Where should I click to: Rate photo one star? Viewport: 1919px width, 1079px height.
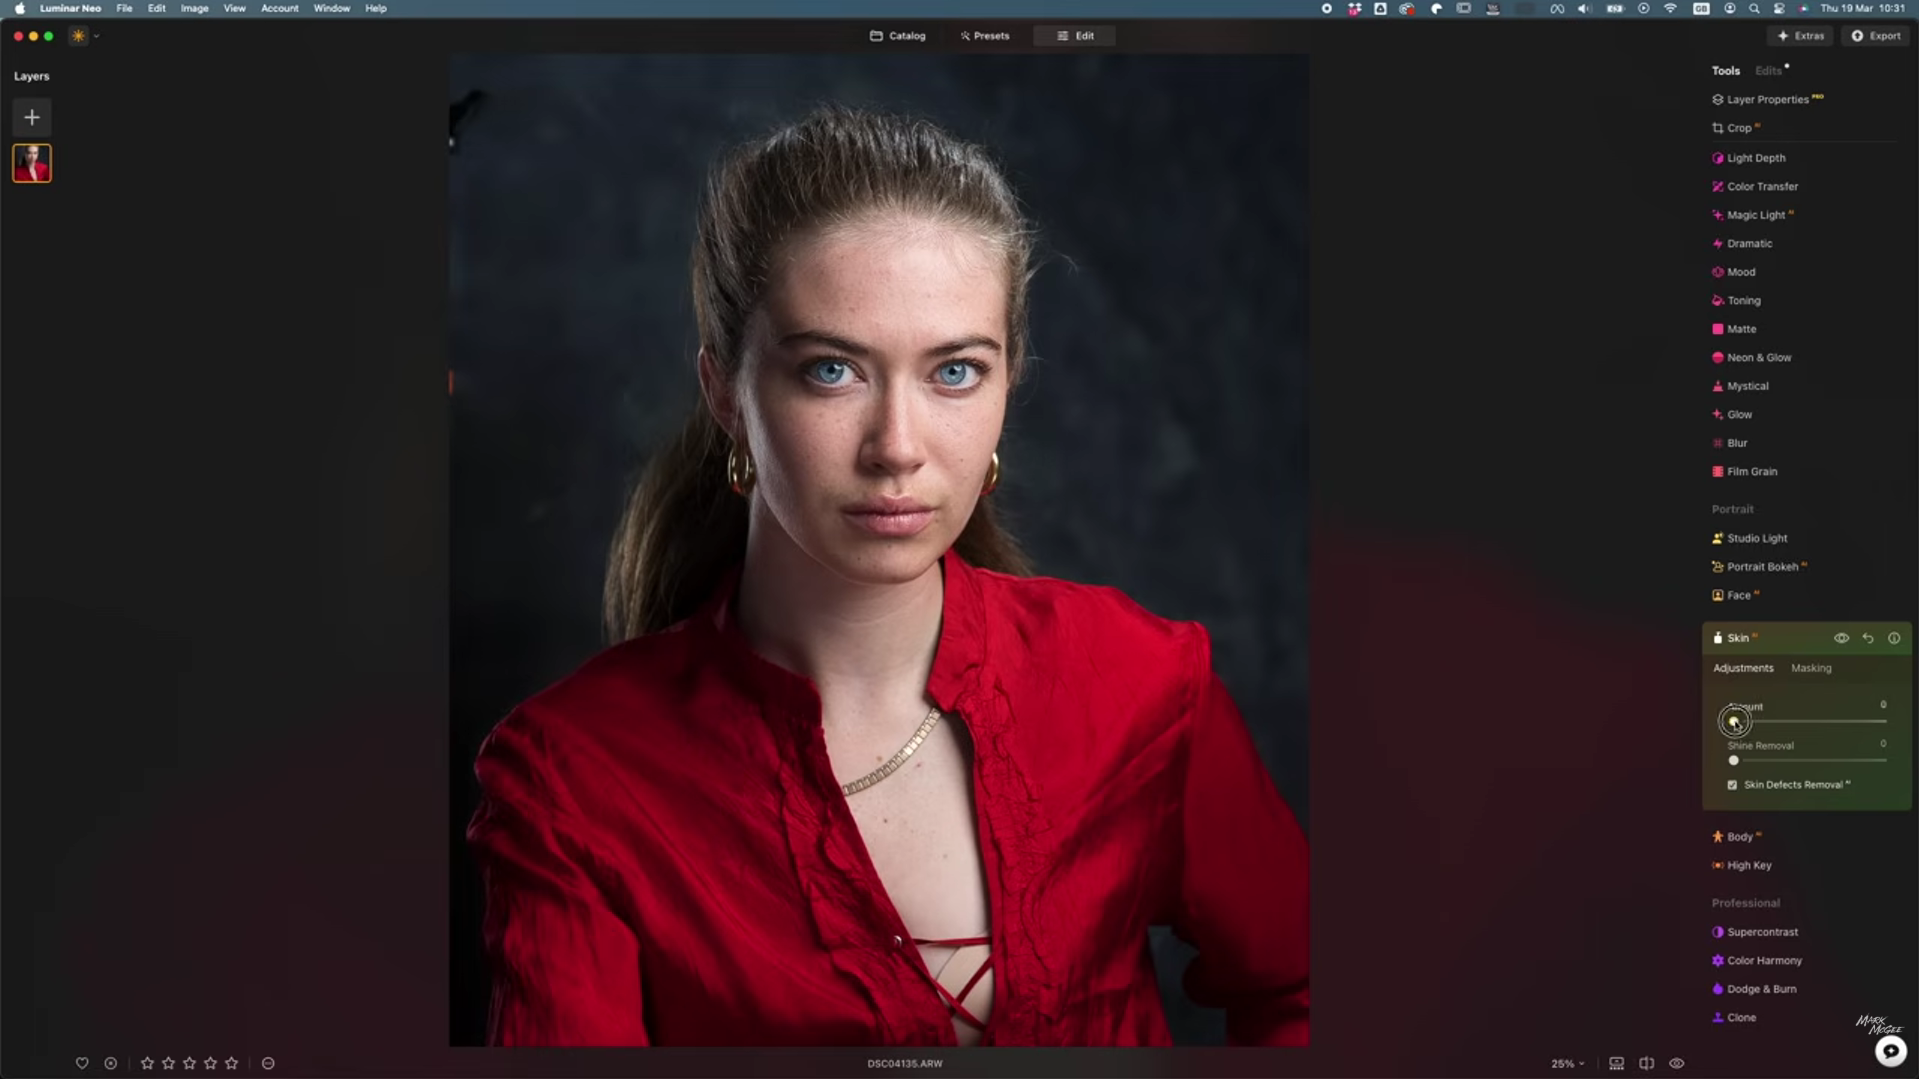coord(147,1064)
